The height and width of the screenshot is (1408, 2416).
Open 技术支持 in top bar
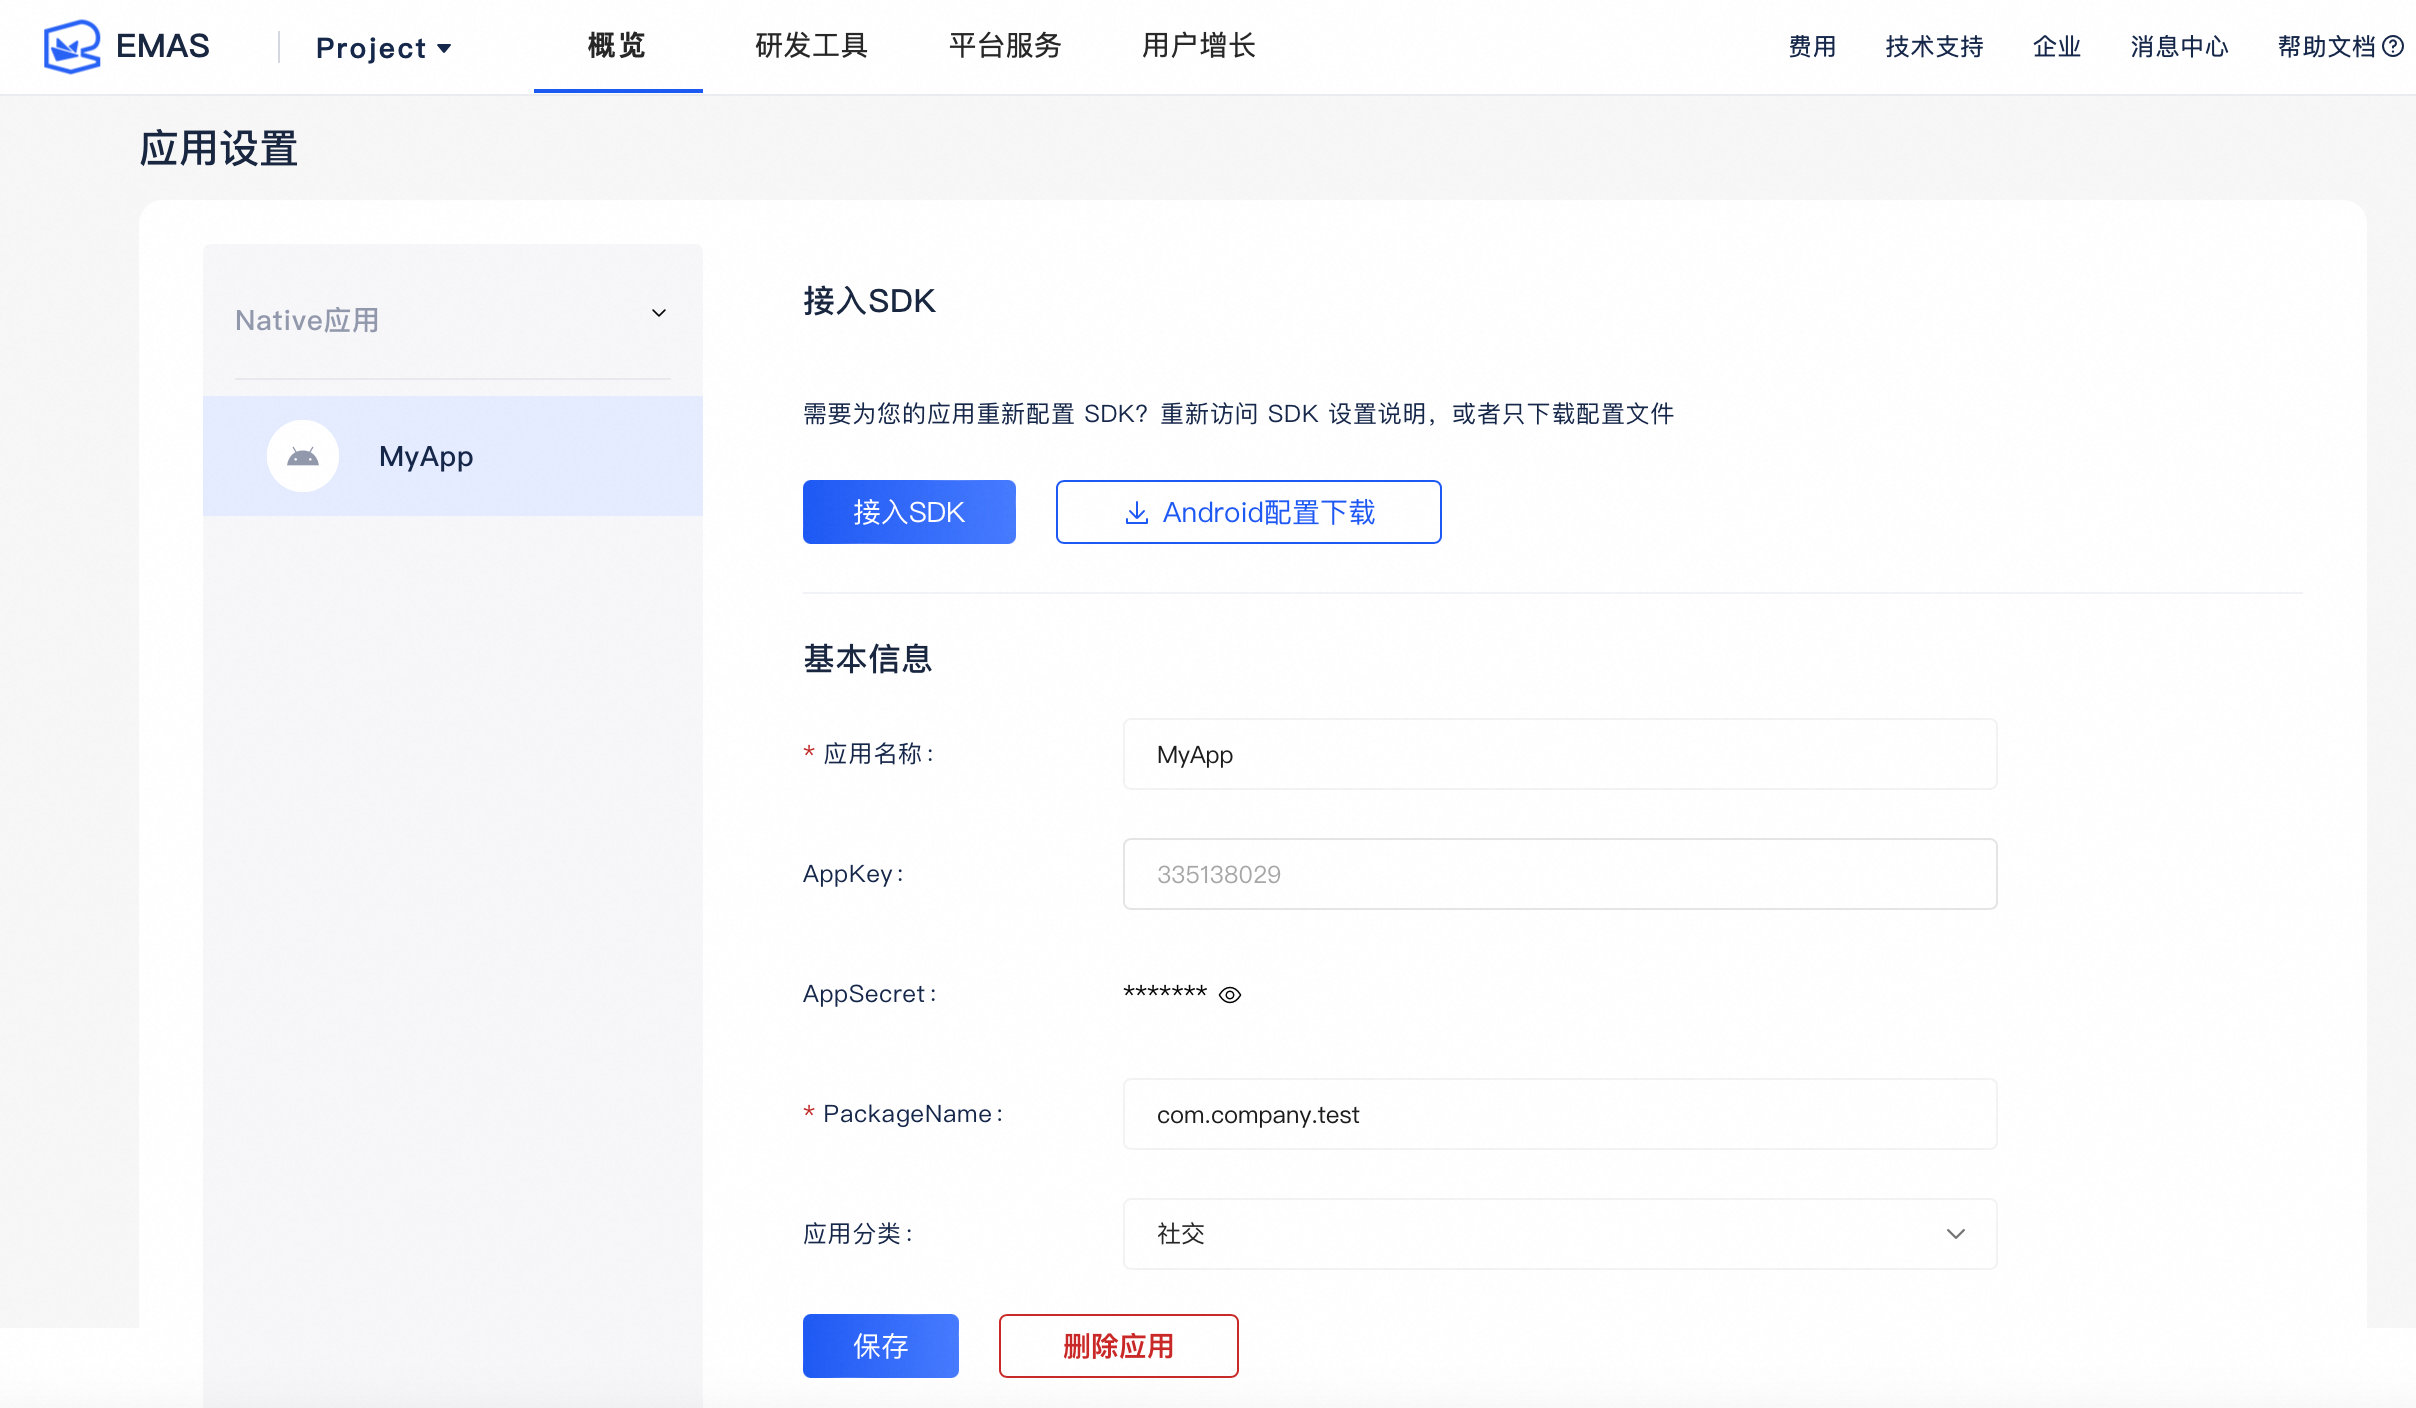click(x=1934, y=47)
